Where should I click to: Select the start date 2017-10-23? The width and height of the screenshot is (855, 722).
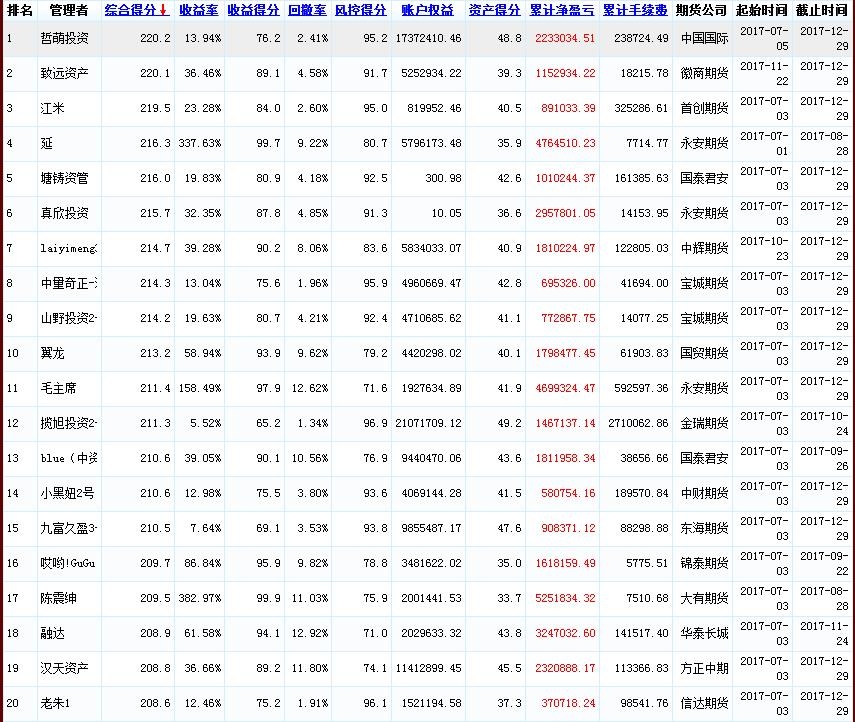coord(764,248)
